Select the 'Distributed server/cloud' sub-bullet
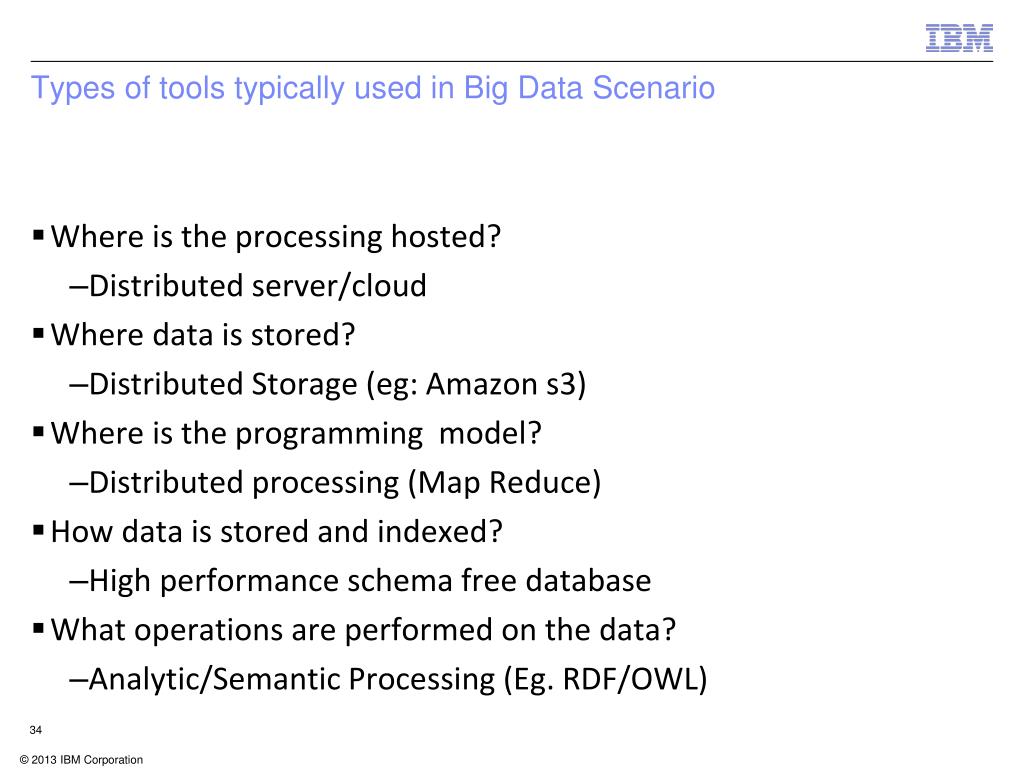The height and width of the screenshot is (768, 1024). click(248, 286)
